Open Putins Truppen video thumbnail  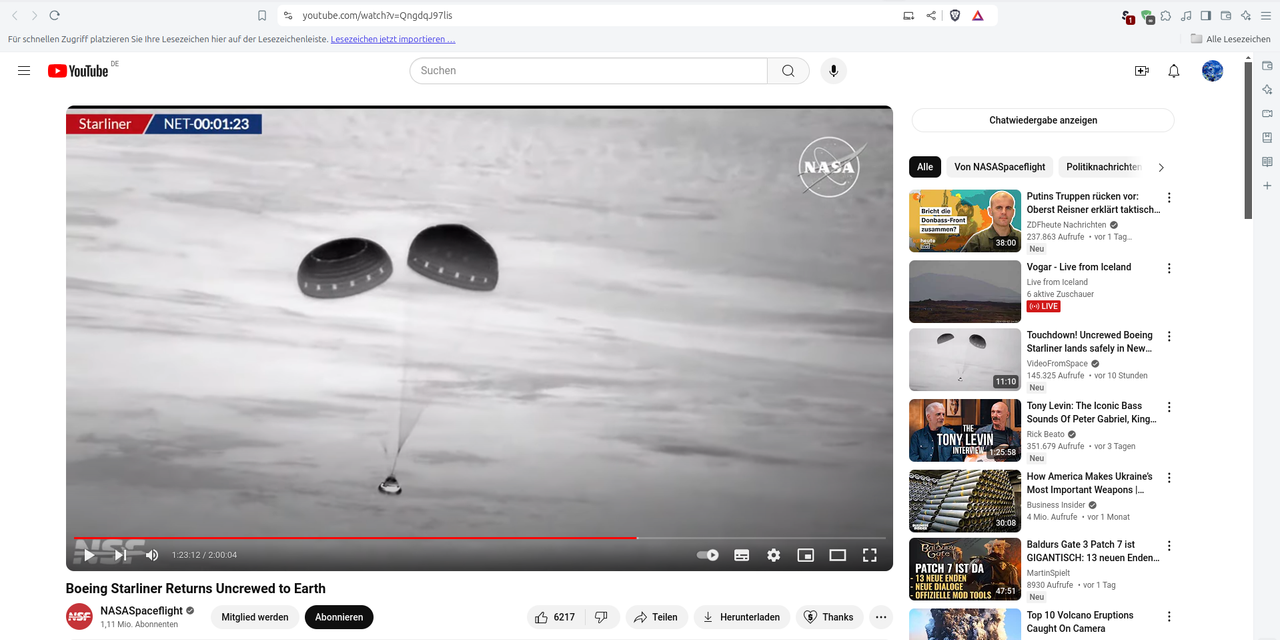pyautogui.click(x=965, y=221)
